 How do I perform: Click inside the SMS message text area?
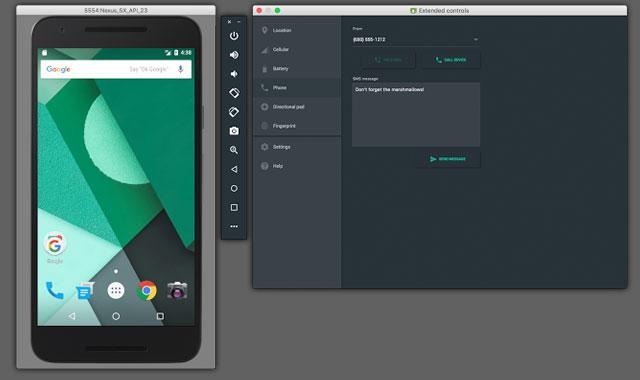tap(416, 114)
